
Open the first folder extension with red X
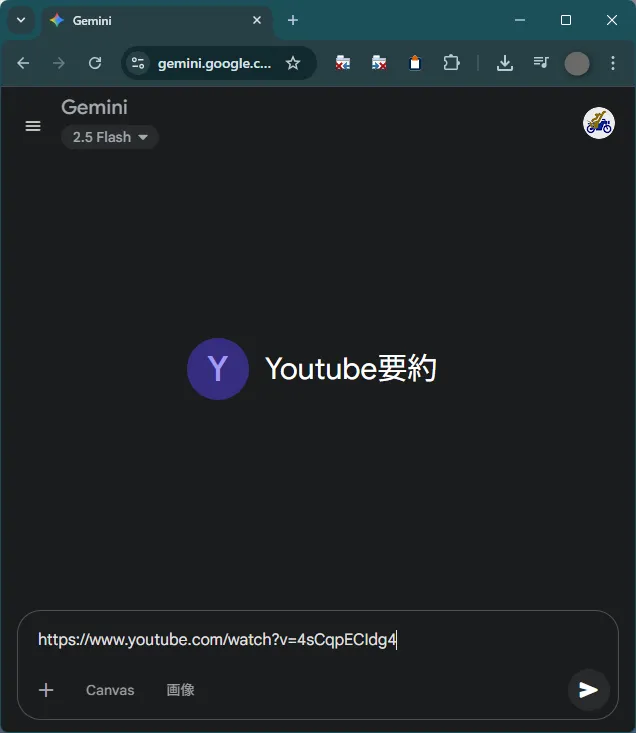pos(343,63)
